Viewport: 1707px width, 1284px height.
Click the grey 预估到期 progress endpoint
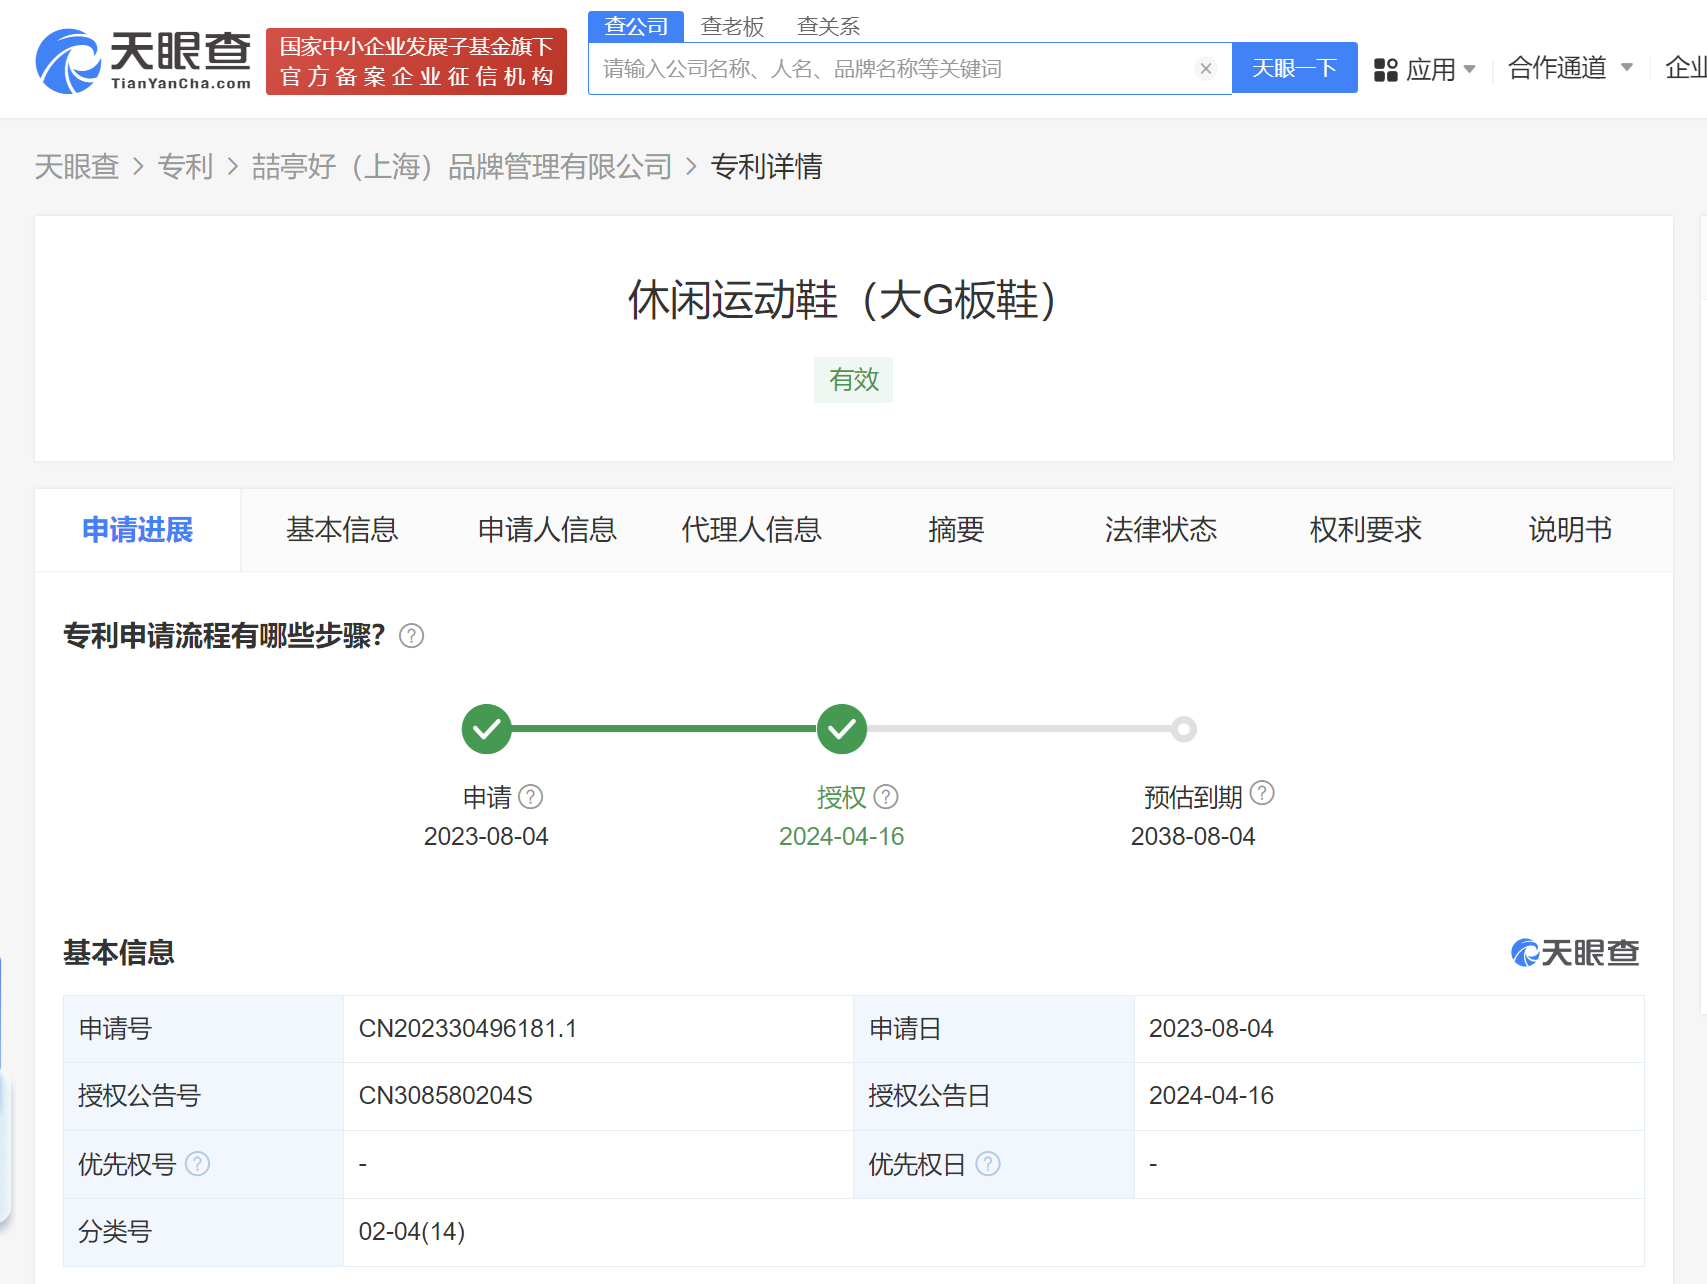click(x=1183, y=729)
